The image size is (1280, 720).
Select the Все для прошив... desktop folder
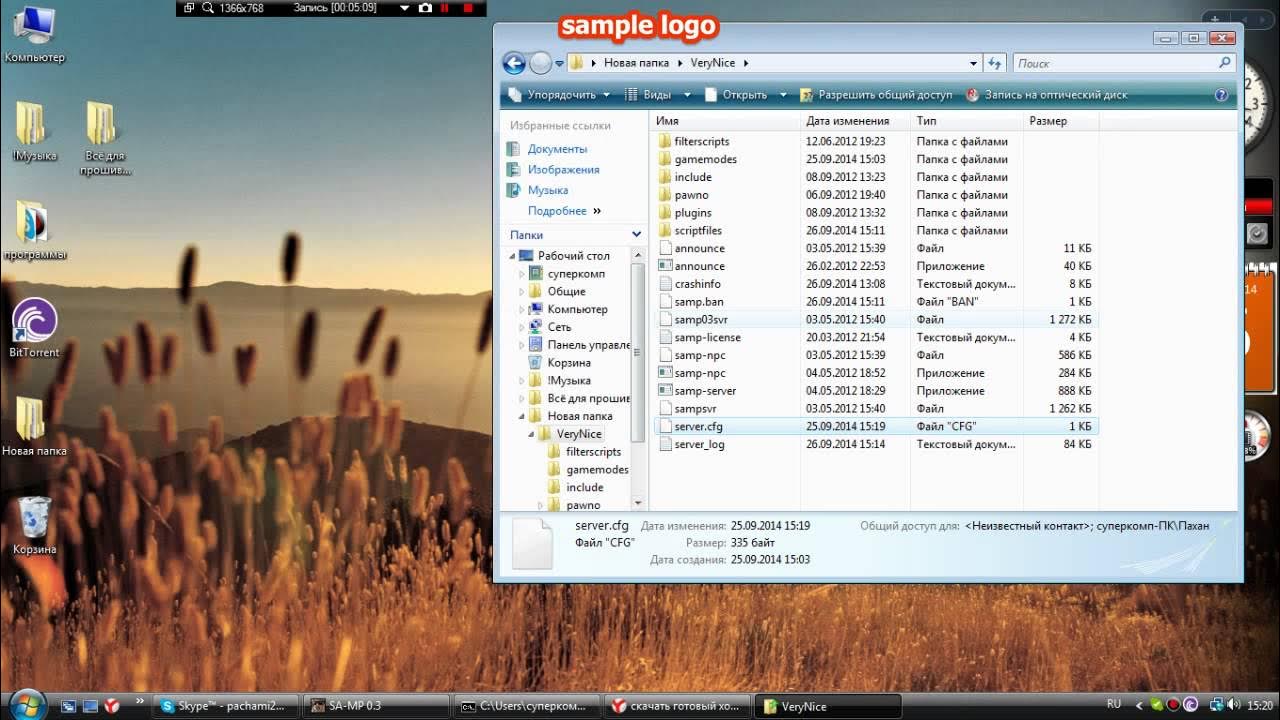click(105, 138)
